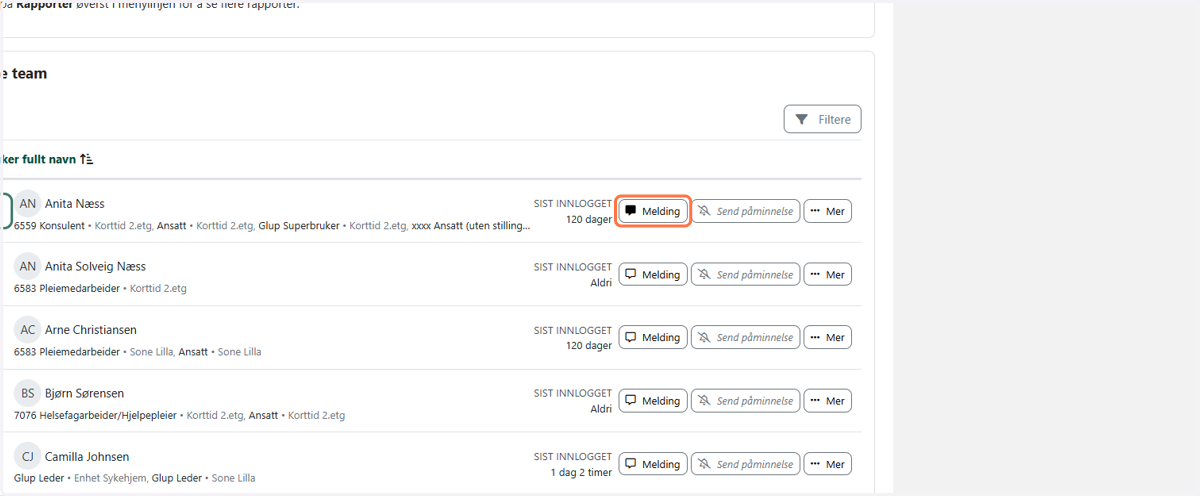Click the CJ avatar of Camilla Johnsen
This screenshot has width=1200, height=496.
coord(28,457)
